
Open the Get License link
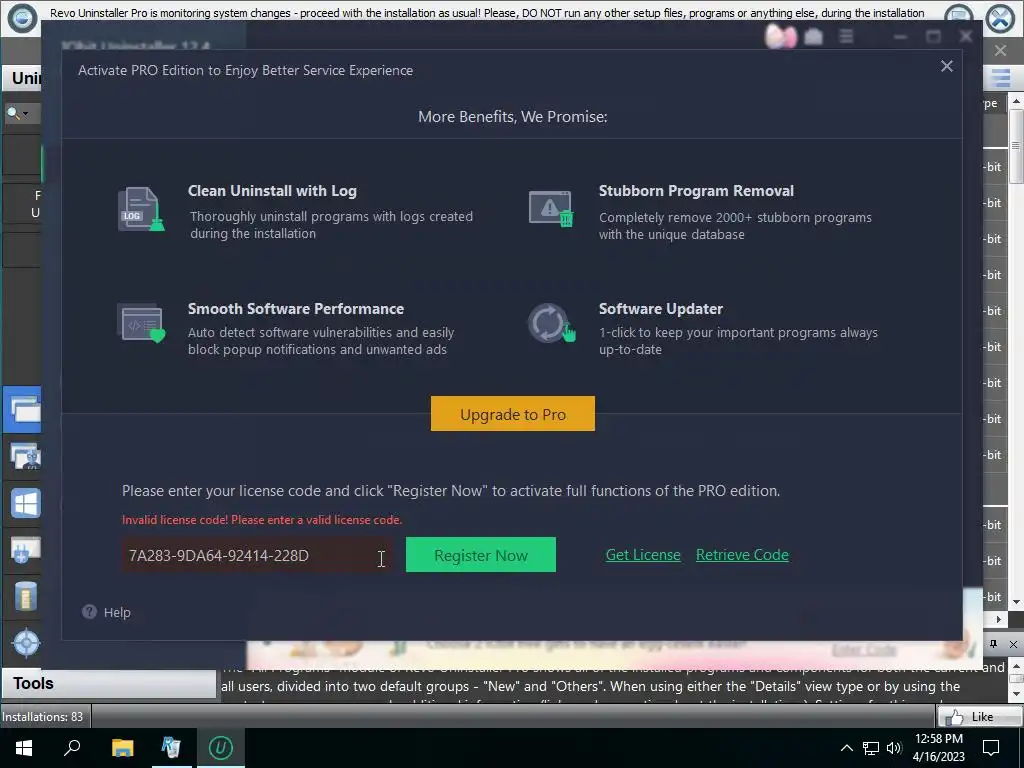(643, 554)
